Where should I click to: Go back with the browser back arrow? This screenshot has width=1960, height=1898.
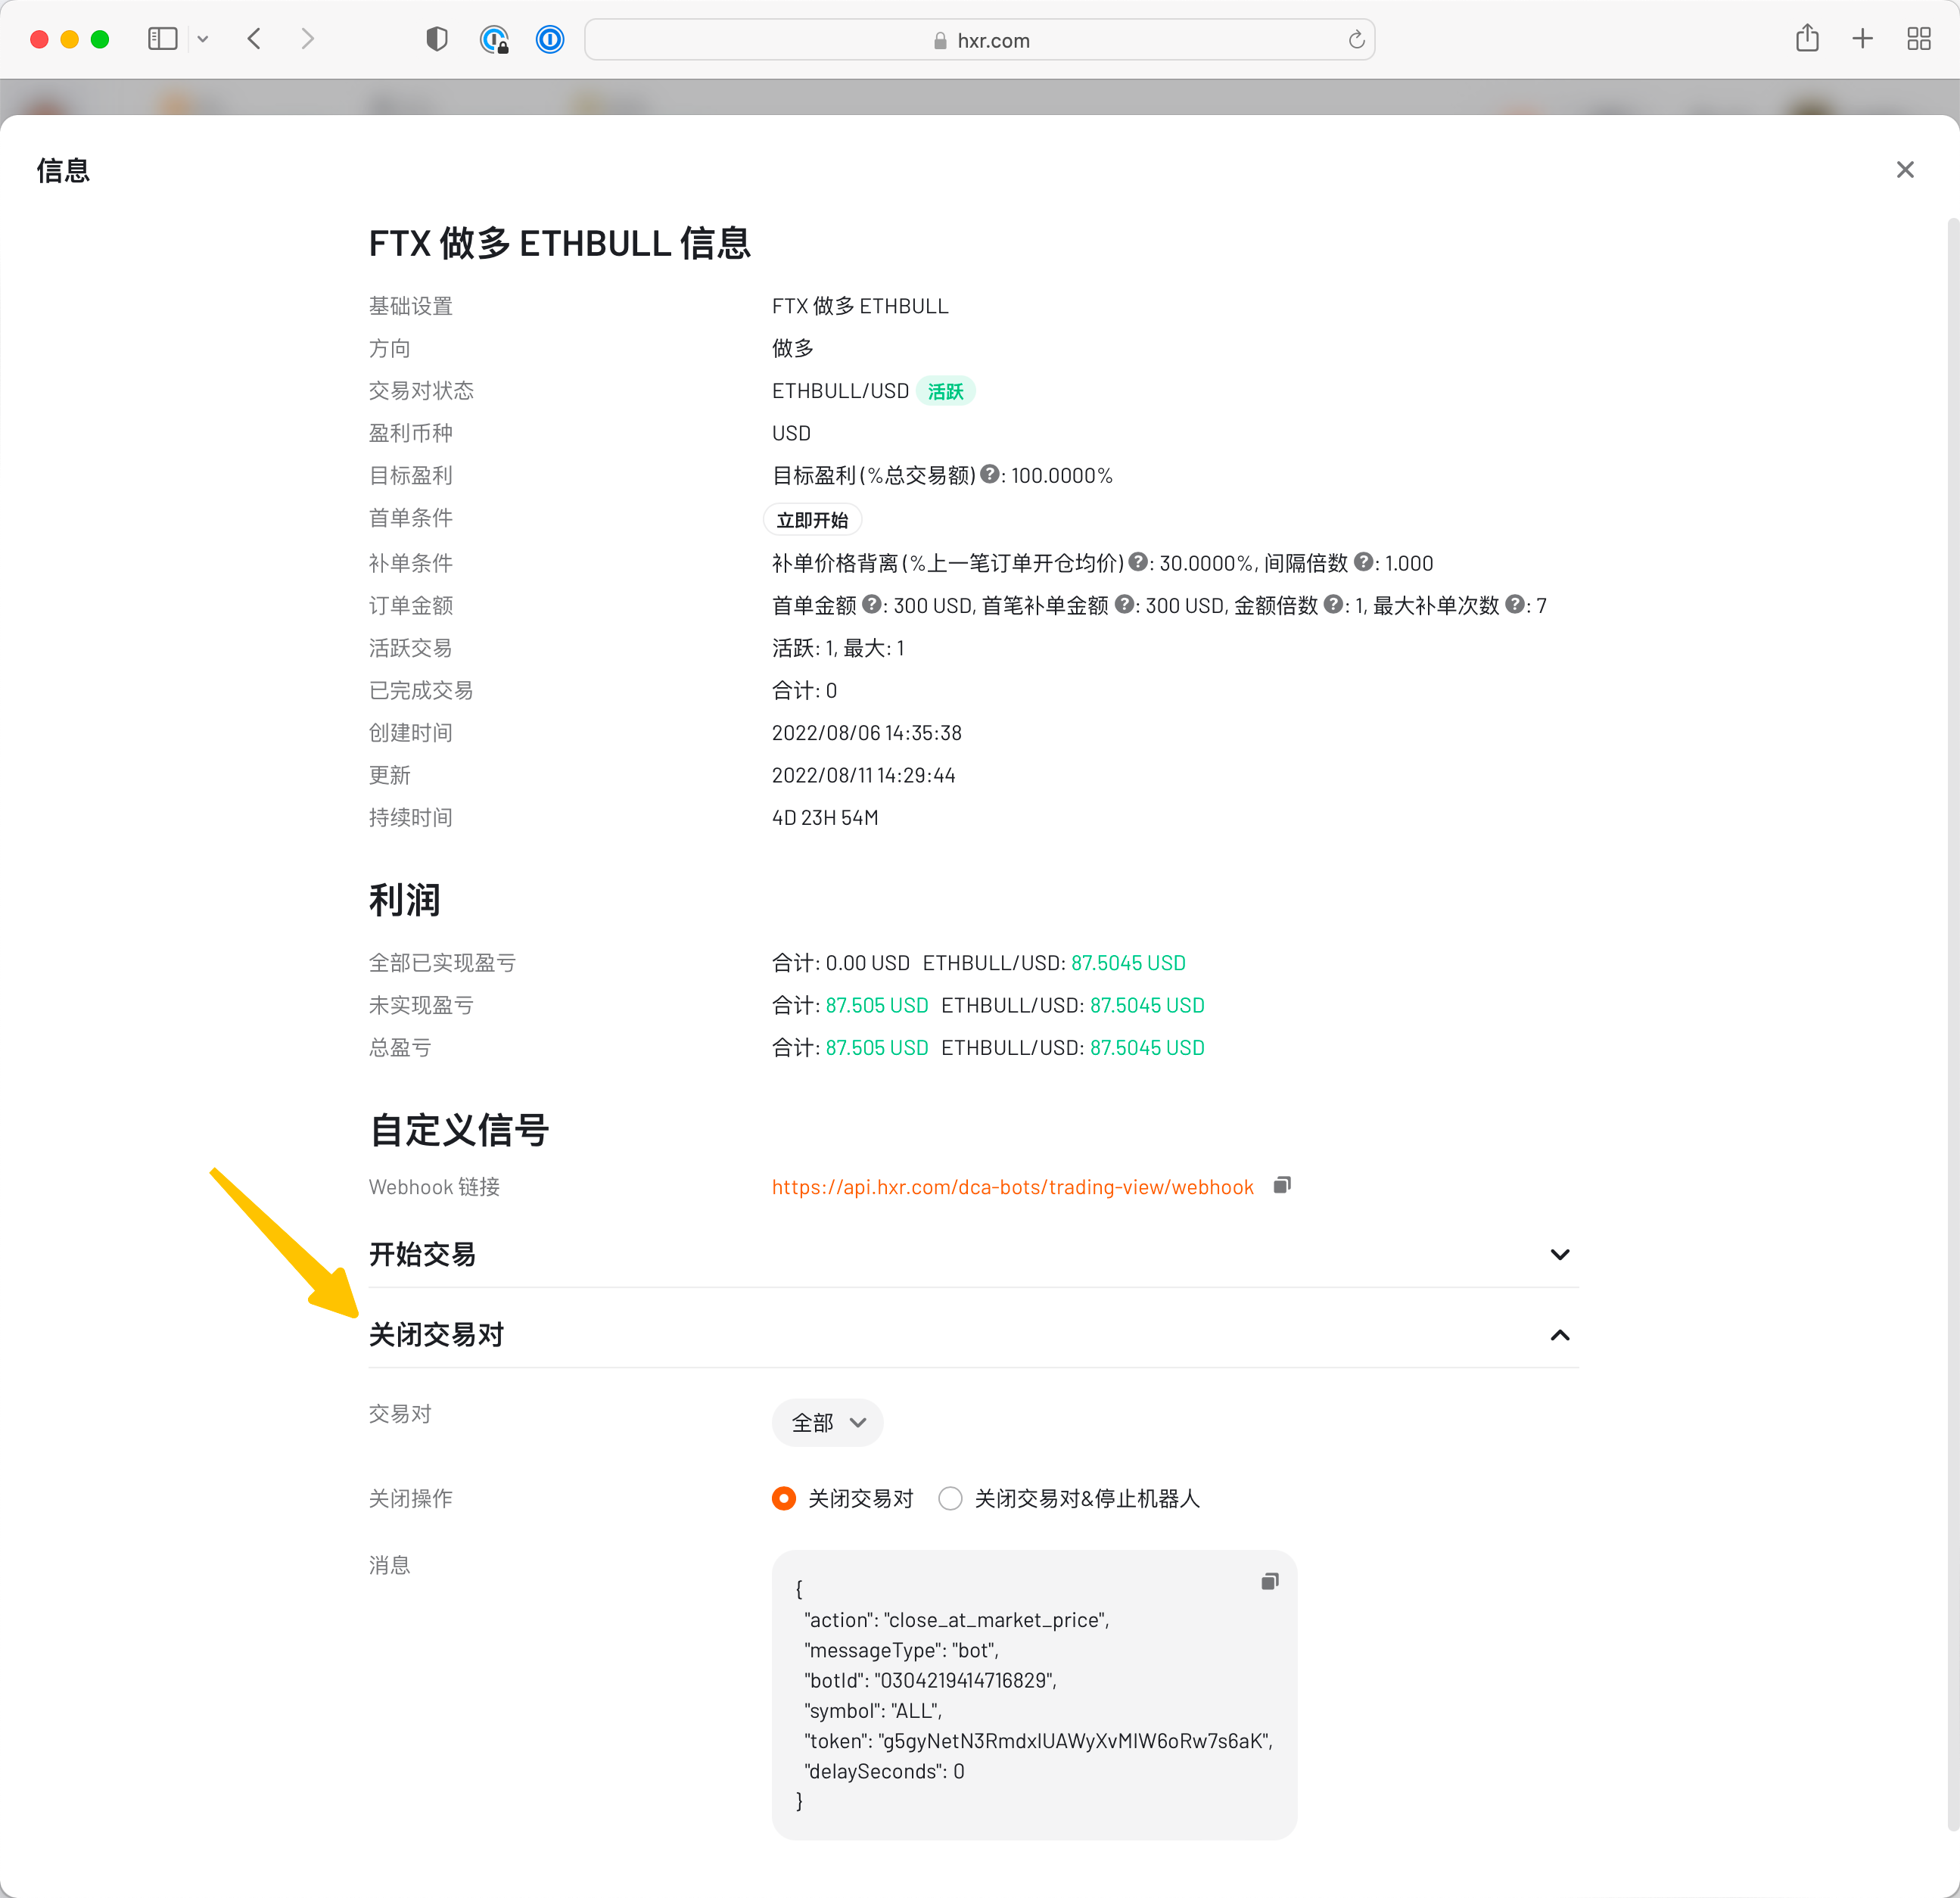pyautogui.click(x=254, y=40)
